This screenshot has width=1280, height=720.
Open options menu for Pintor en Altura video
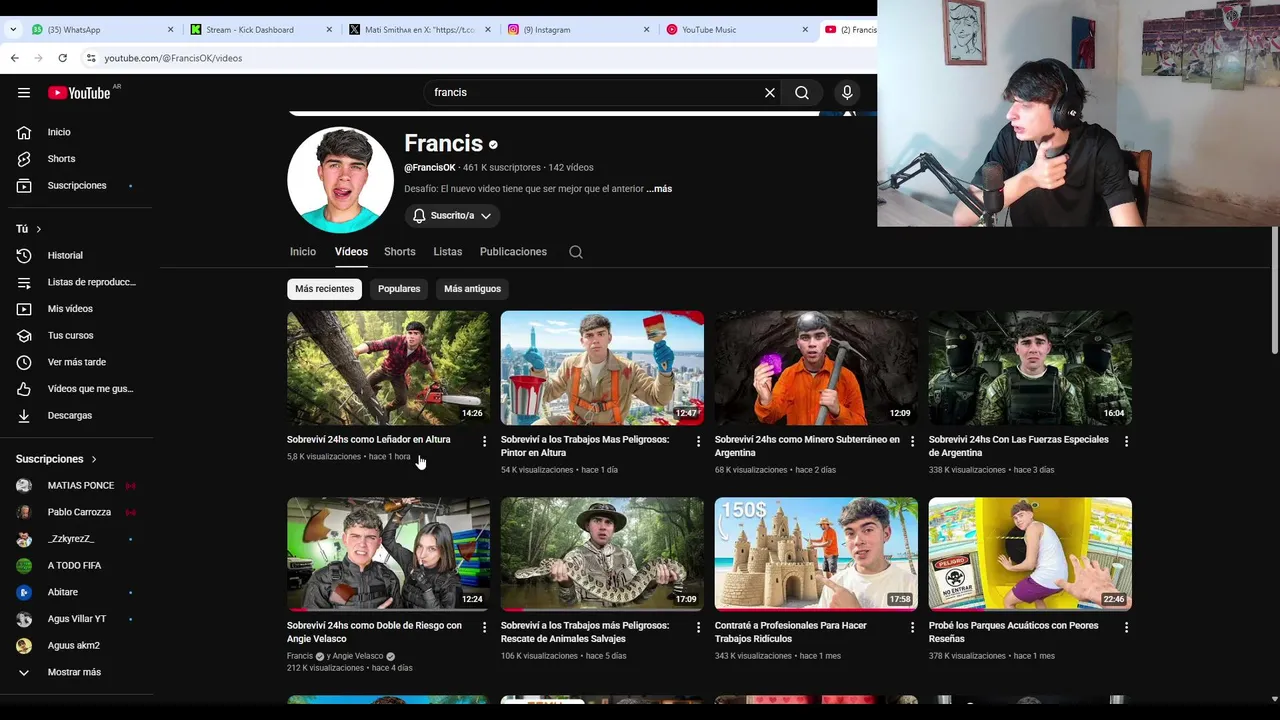coord(699,441)
